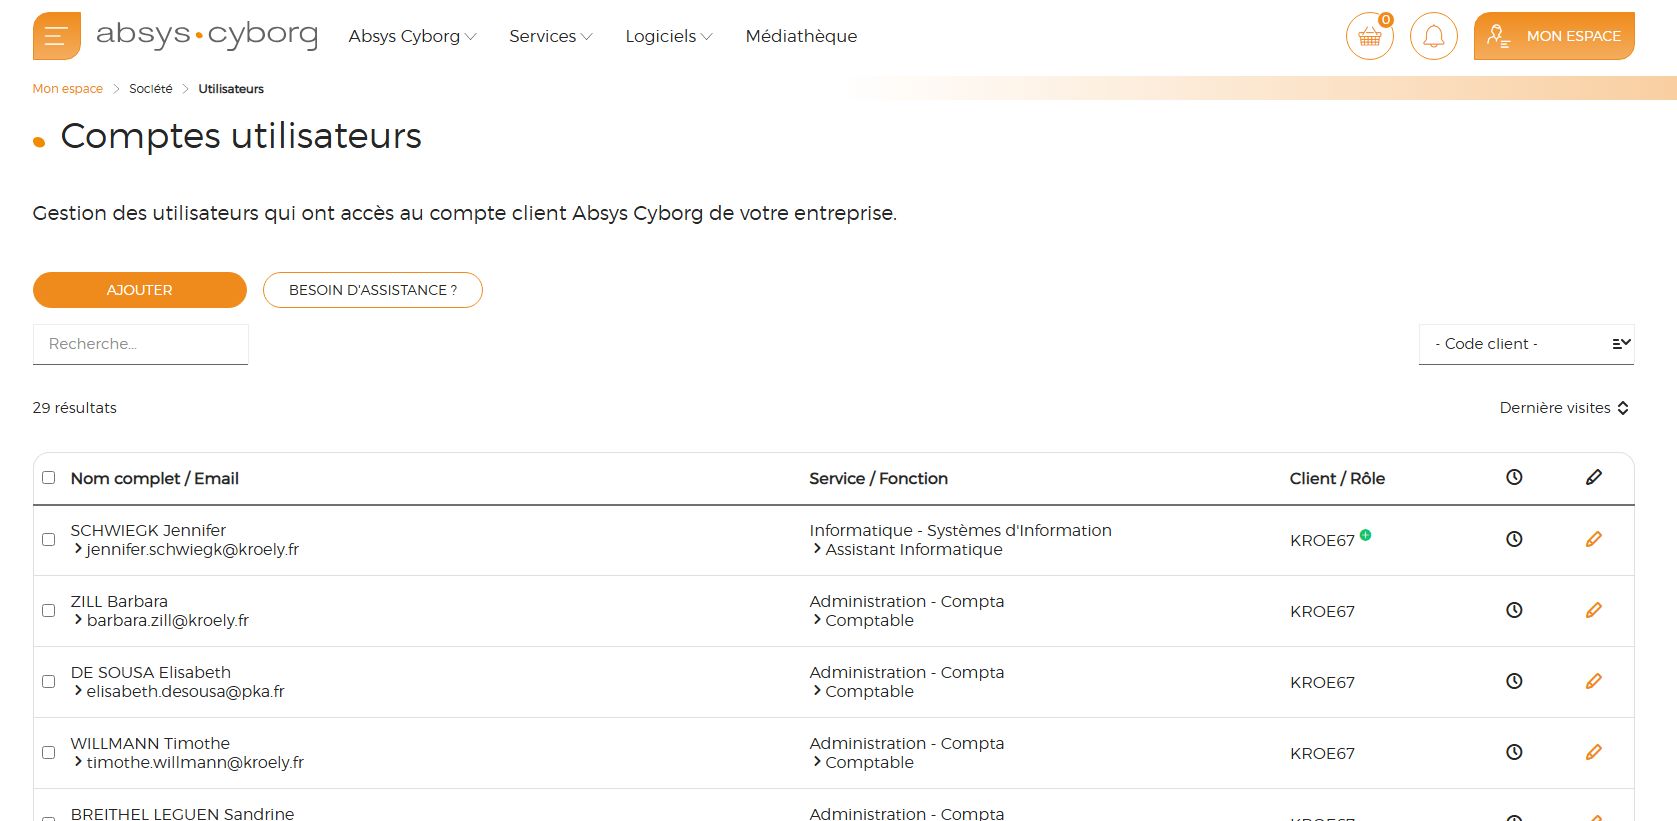Change sort order via Dernière visites
1677x821 pixels.
(1564, 408)
